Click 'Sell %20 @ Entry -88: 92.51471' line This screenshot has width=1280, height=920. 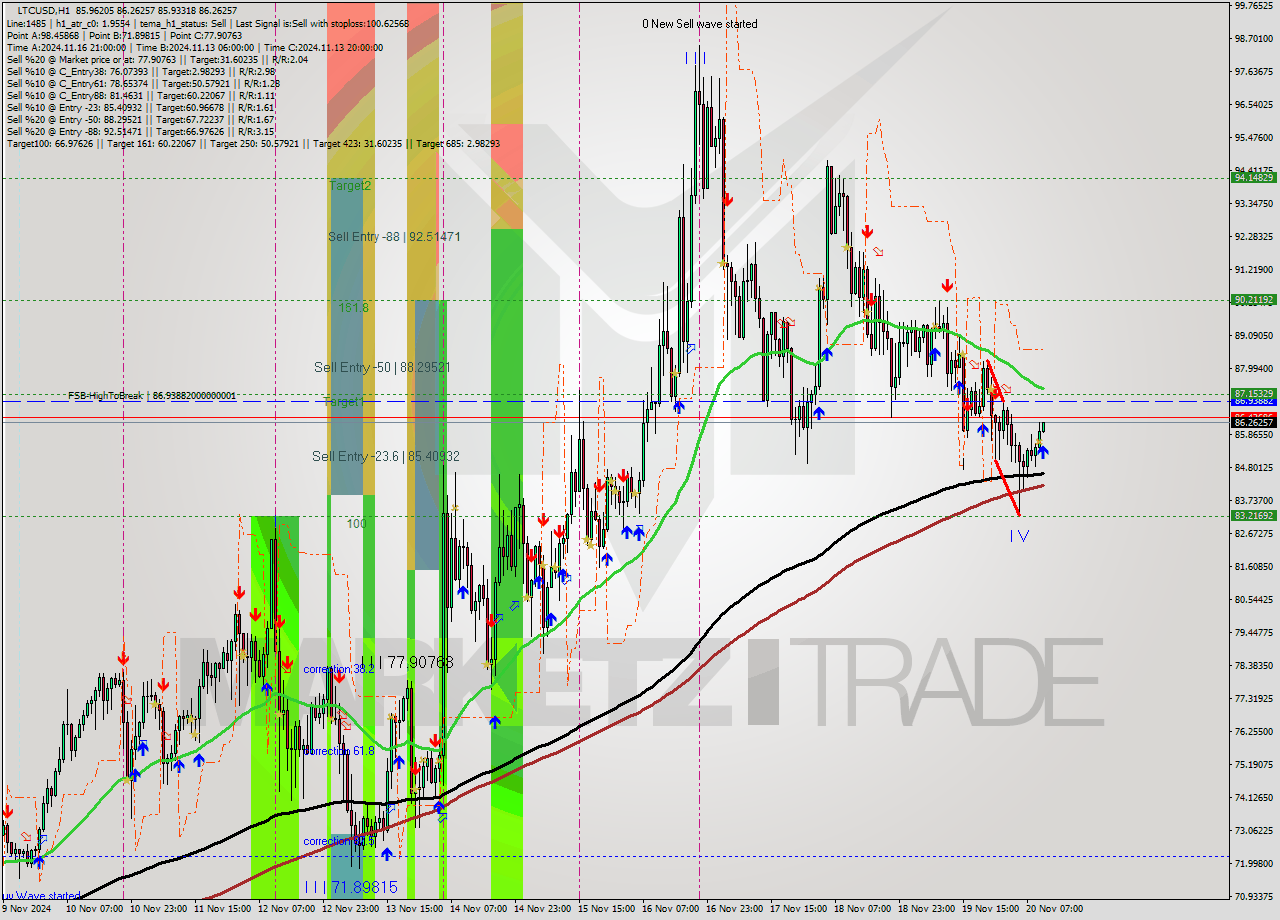(141, 131)
